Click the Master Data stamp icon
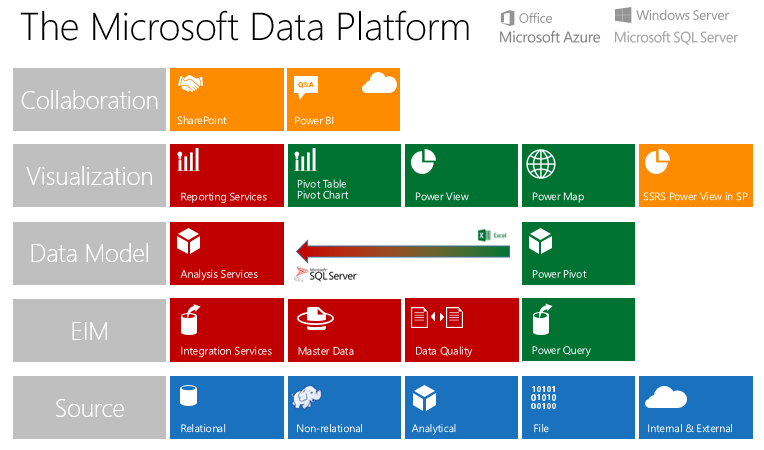 click(308, 318)
